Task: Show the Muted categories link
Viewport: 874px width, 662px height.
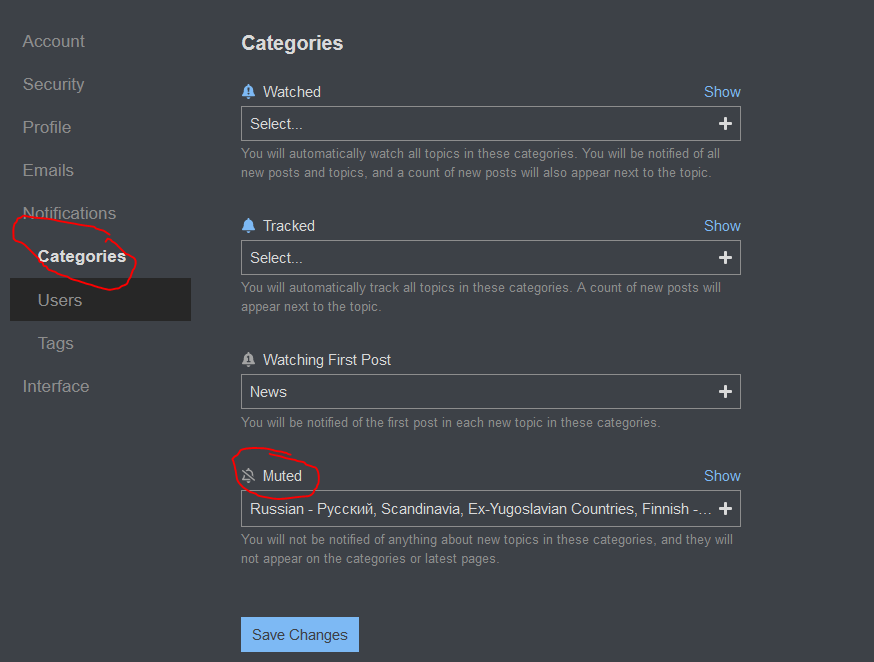Action: 722,476
